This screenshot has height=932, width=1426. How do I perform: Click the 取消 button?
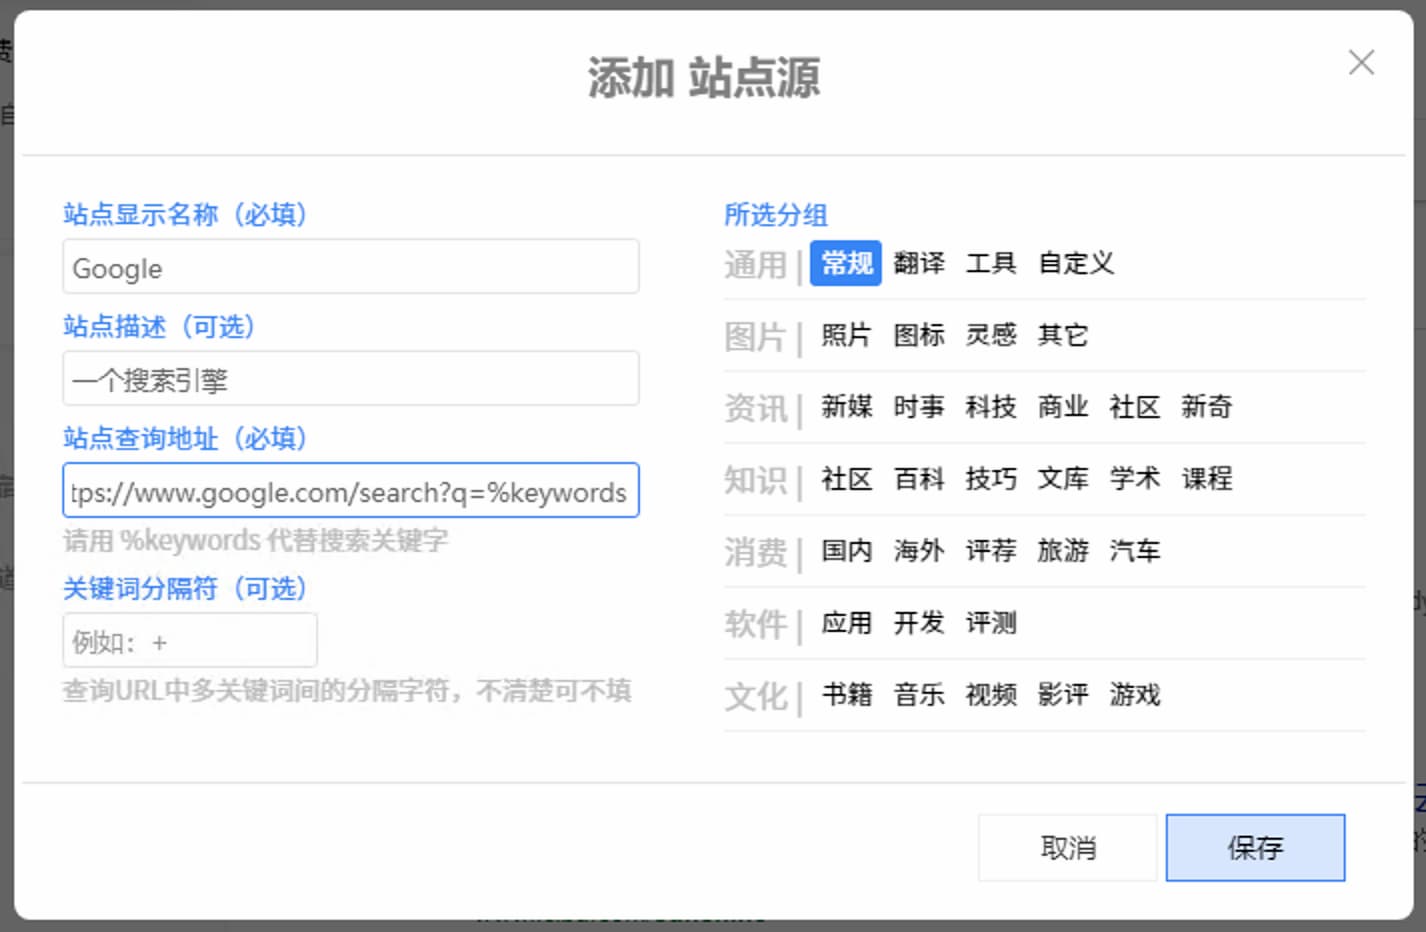[1067, 848]
